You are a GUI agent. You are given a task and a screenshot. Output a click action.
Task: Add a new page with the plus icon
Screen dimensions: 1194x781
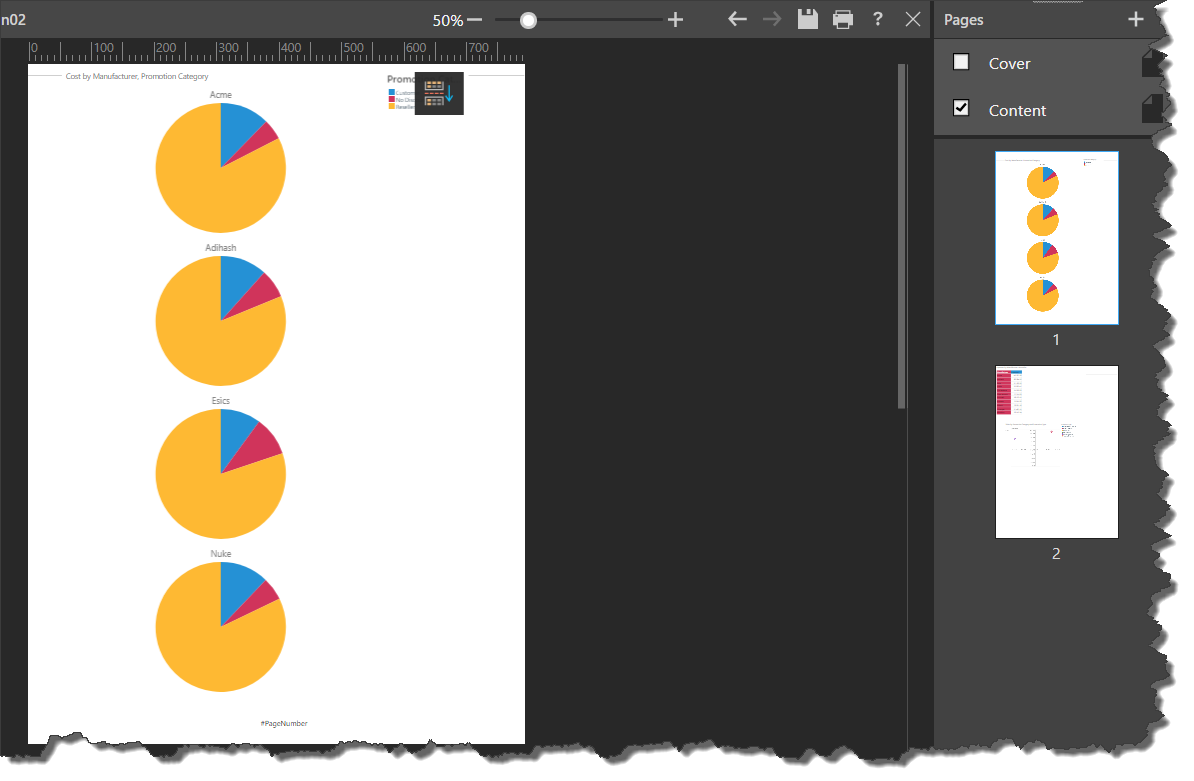pyautogui.click(x=1135, y=19)
